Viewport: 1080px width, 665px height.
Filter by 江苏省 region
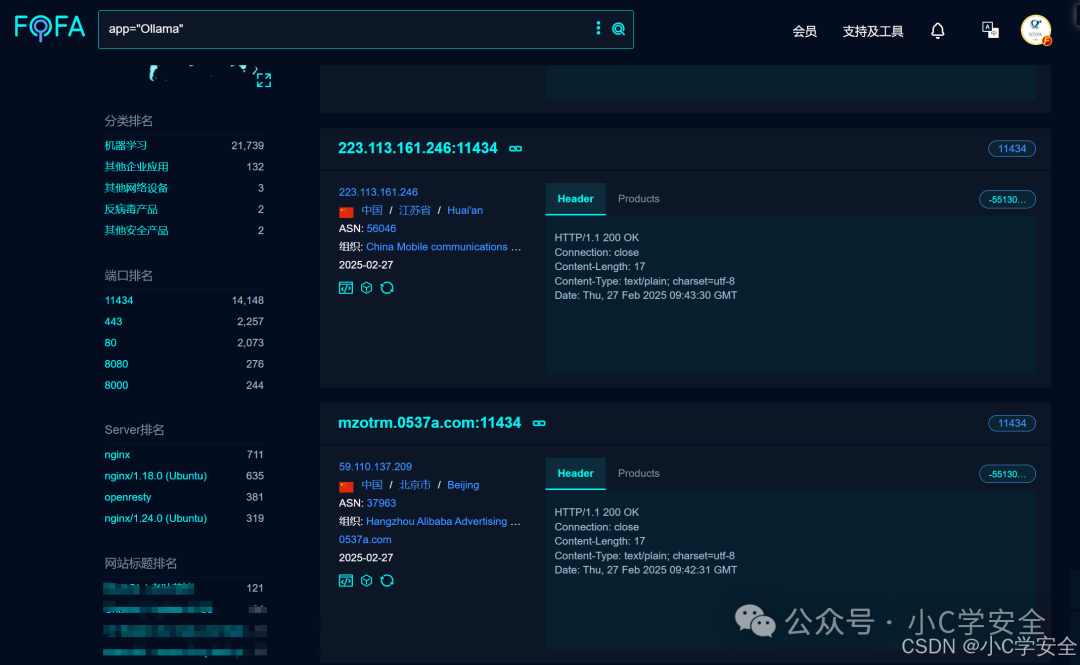tap(415, 210)
